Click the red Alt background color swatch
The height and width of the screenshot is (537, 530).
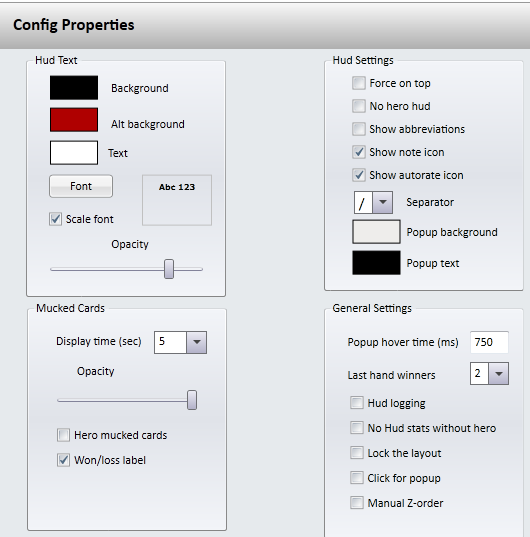(74, 120)
